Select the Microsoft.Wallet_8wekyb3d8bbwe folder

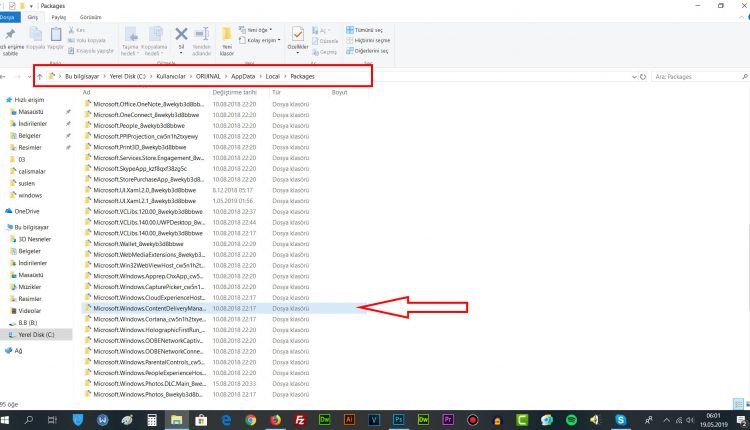pyautogui.click(x=138, y=244)
